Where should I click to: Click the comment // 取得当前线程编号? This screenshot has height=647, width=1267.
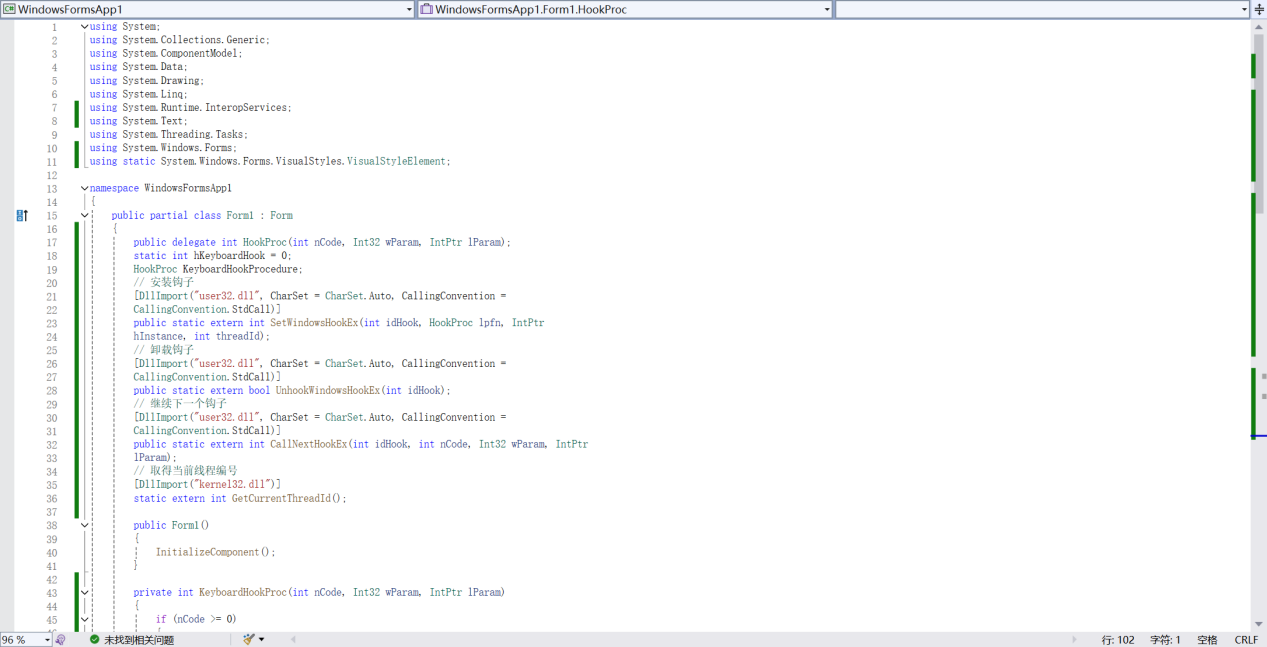point(185,471)
